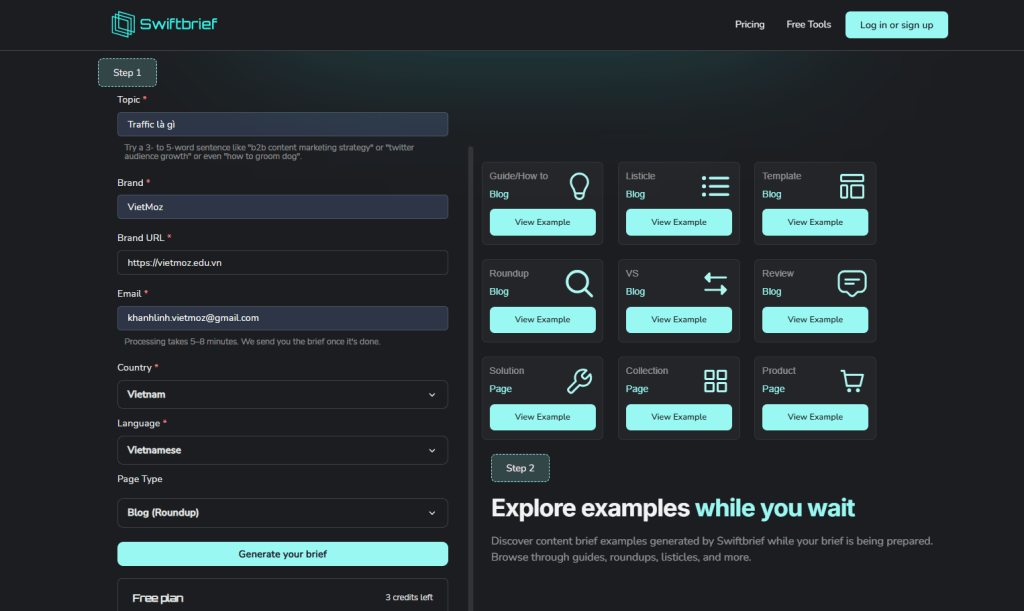Open the Pricing menu item
Screen dimensions: 1024x611
(749, 24)
